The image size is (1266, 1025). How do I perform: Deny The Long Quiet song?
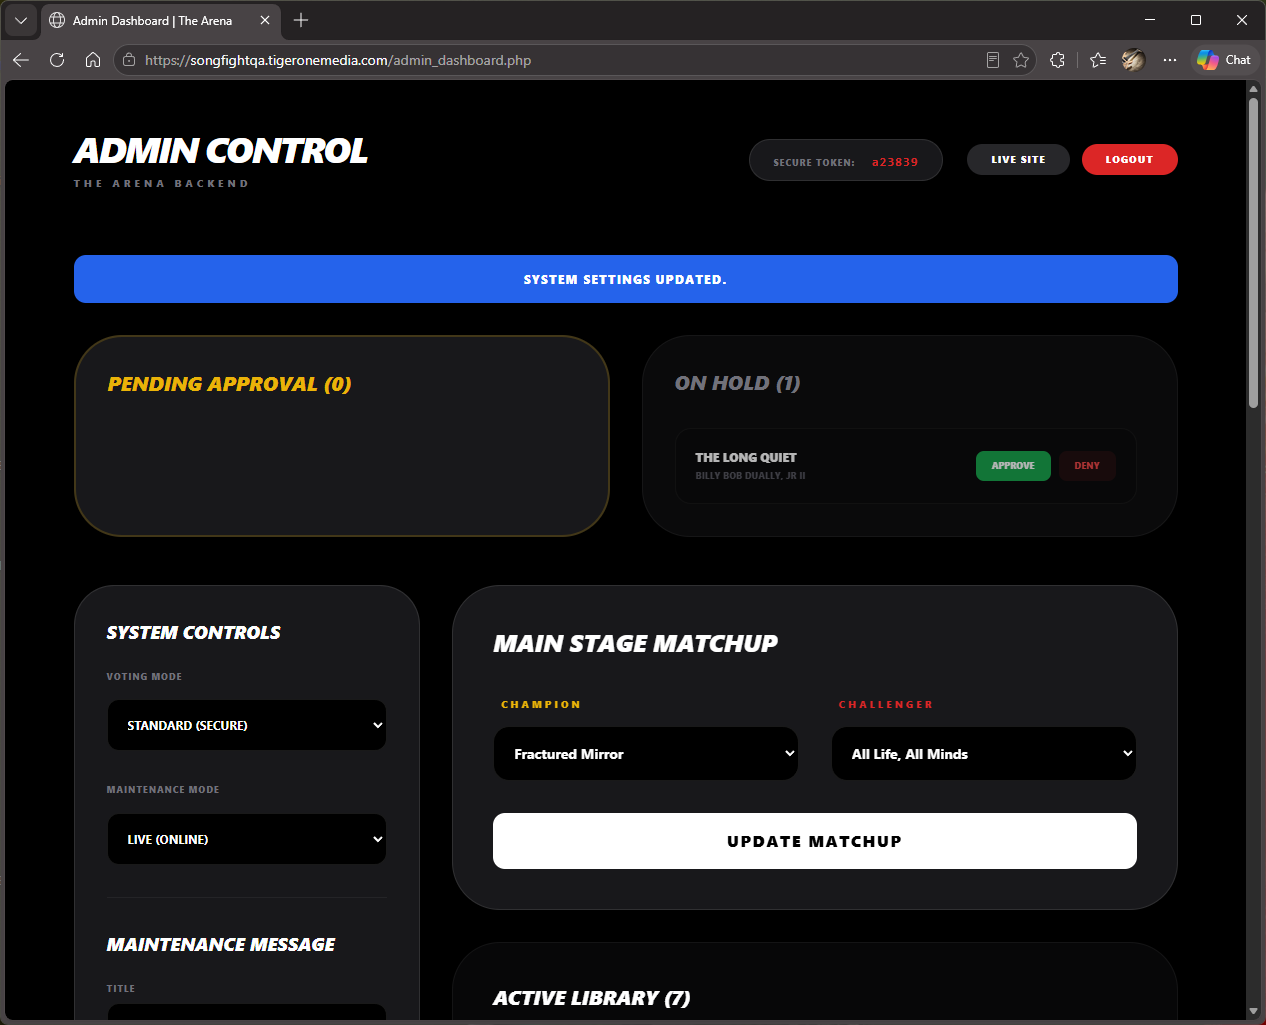pos(1087,466)
